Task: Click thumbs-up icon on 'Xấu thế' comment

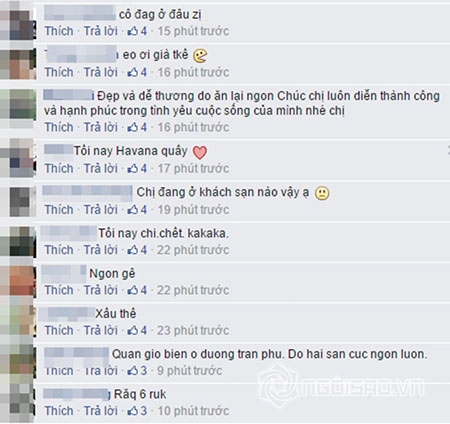Action: click(133, 331)
